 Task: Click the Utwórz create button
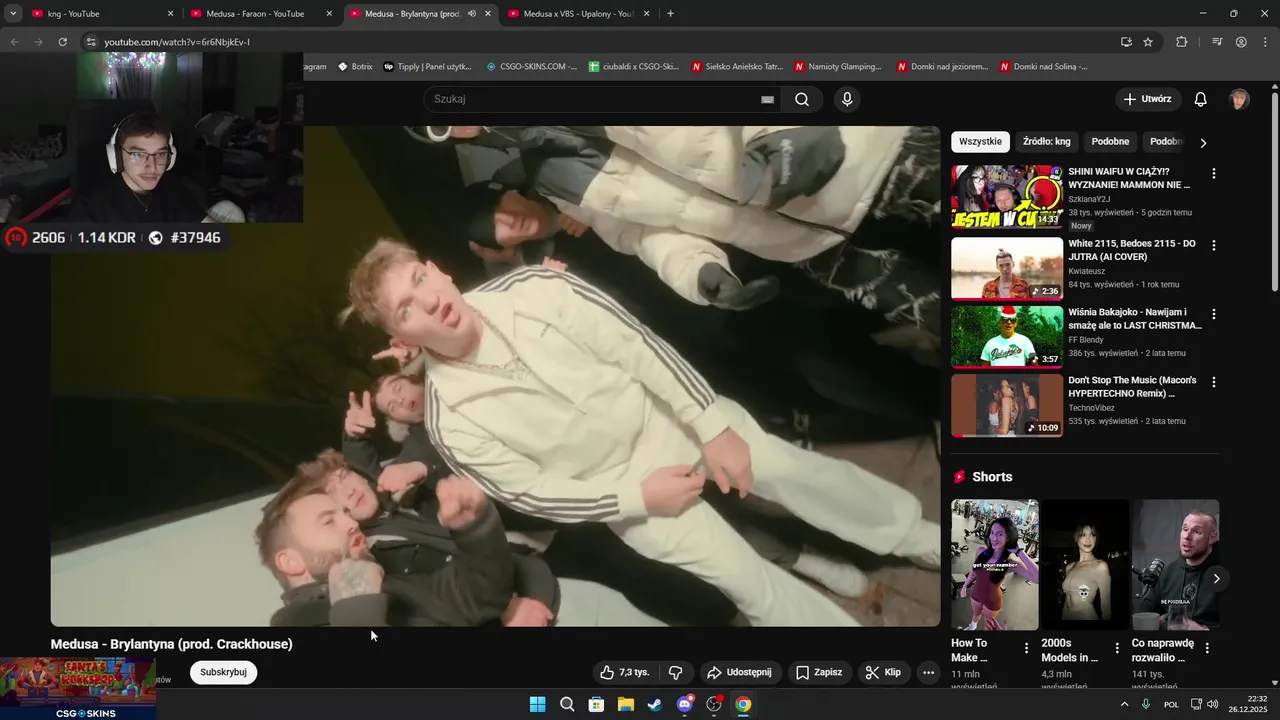[1148, 99]
